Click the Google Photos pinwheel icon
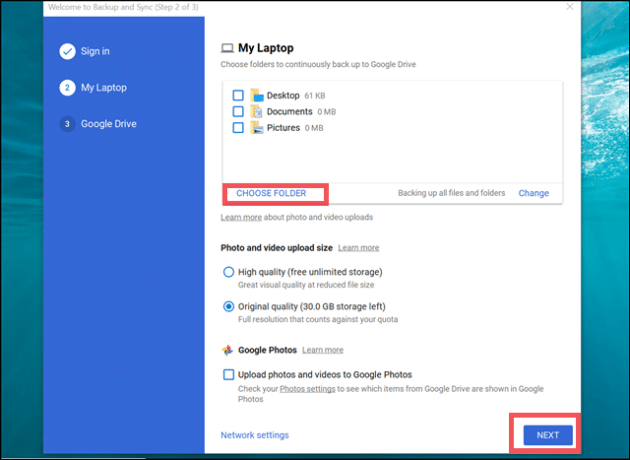The width and height of the screenshot is (630, 460). [227, 350]
